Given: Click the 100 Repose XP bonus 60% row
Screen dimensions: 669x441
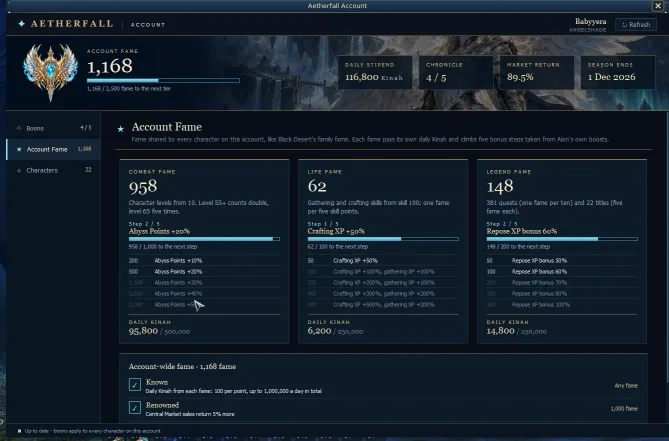Looking at the screenshot, I should [562, 272].
